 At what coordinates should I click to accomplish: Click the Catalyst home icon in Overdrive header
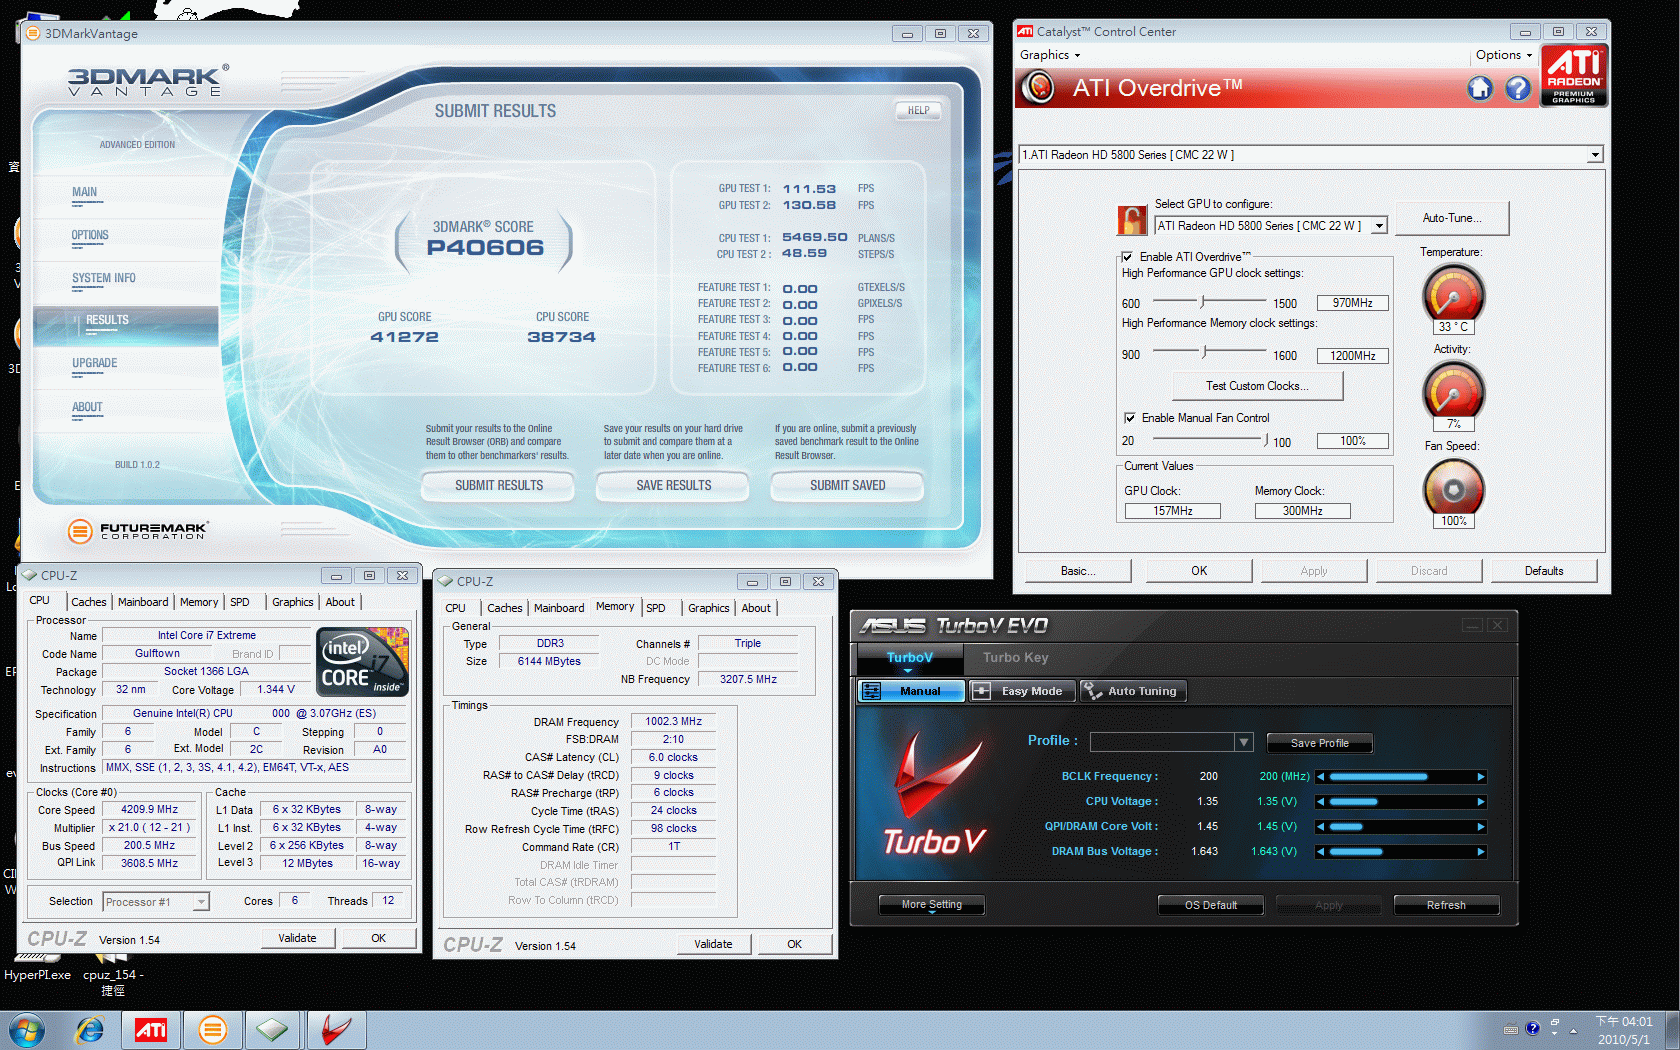(x=1480, y=89)
